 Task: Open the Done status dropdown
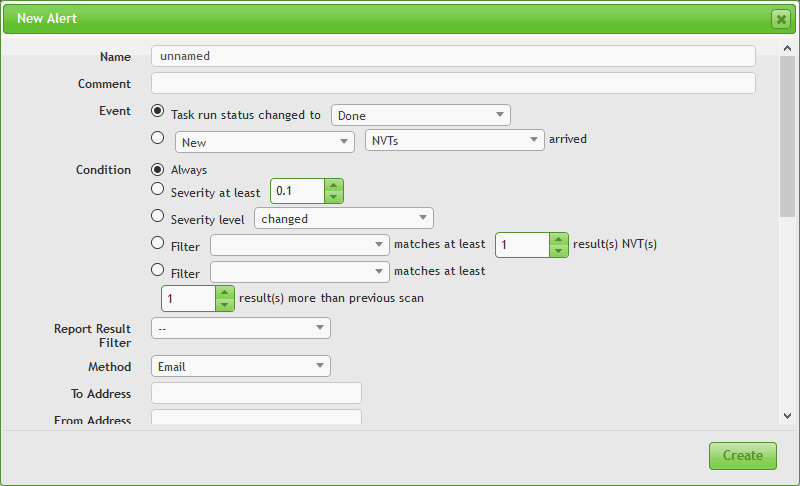[420, 115]
